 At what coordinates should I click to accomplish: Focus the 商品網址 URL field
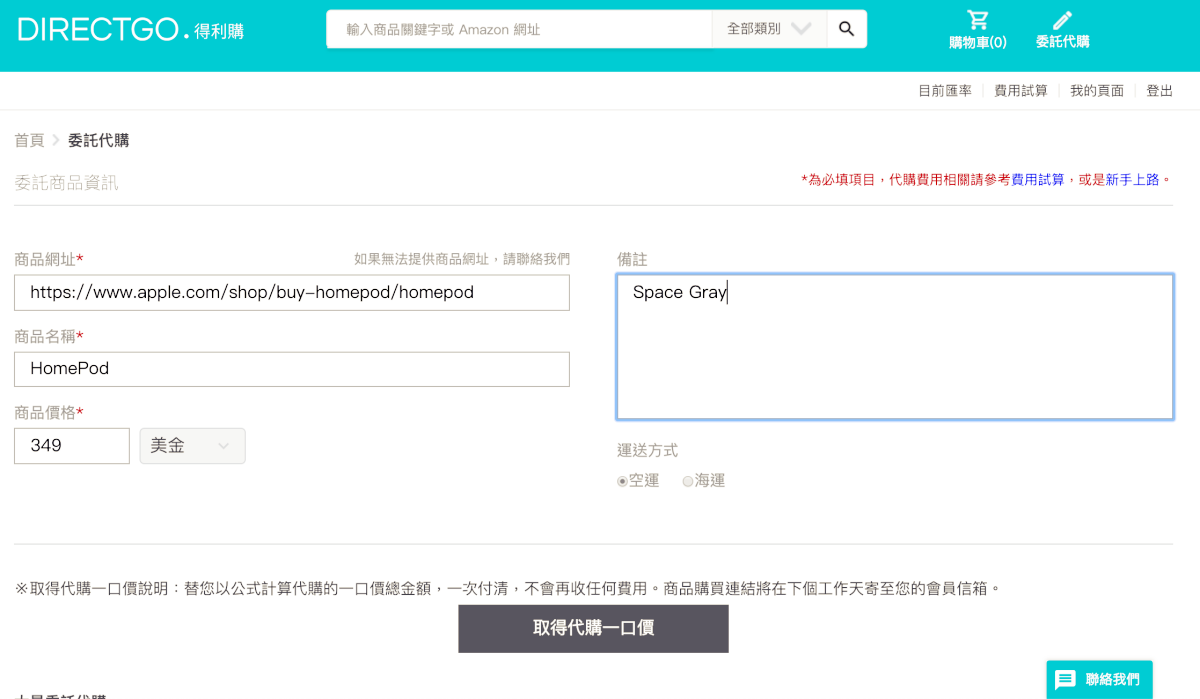pos(291,293)
